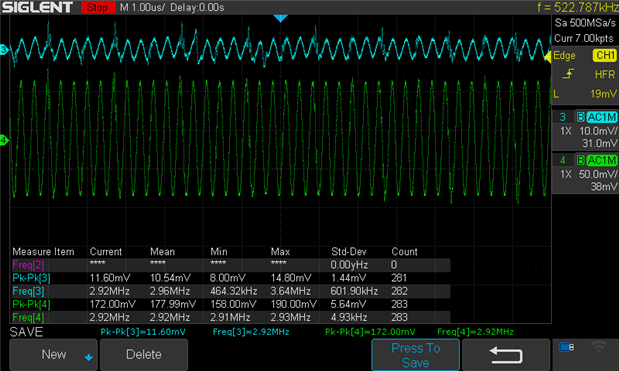Image resolution: width=619 pixels, height=371 pixels.
Task: Click the channel 4 ground level marker
Action: (x=4, y=140)
